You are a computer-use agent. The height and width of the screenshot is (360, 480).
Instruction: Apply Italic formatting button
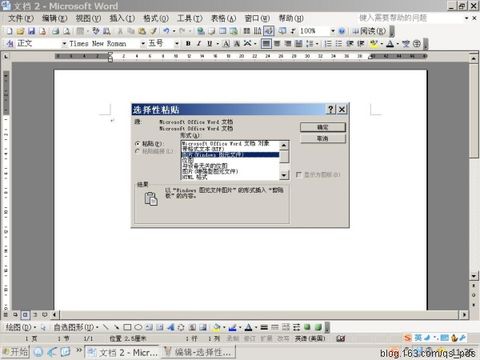(199, 44)
